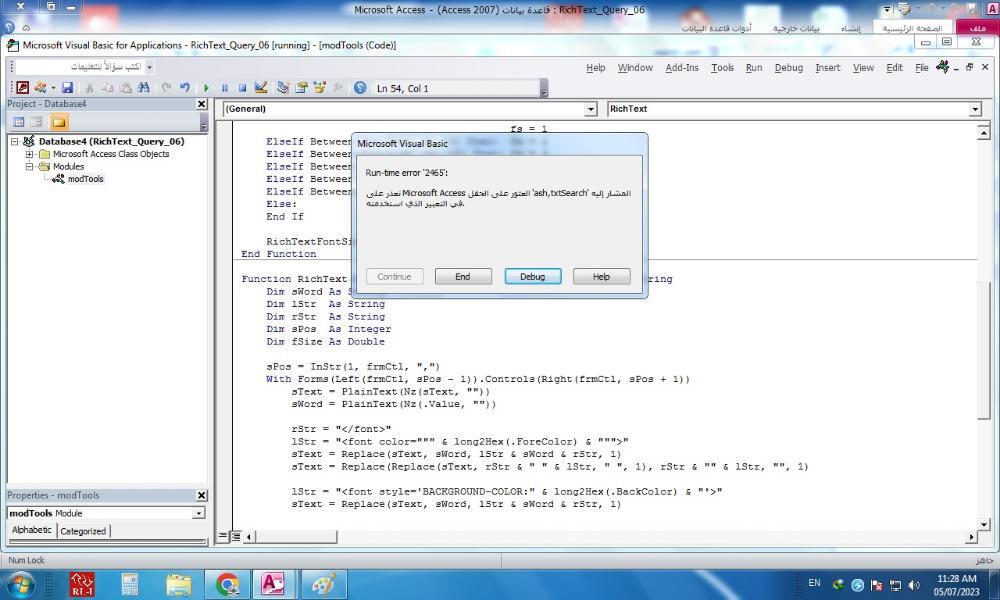The image size is (1000, 600).
Task: Click the Break pause icon
Action: [224, 88]
